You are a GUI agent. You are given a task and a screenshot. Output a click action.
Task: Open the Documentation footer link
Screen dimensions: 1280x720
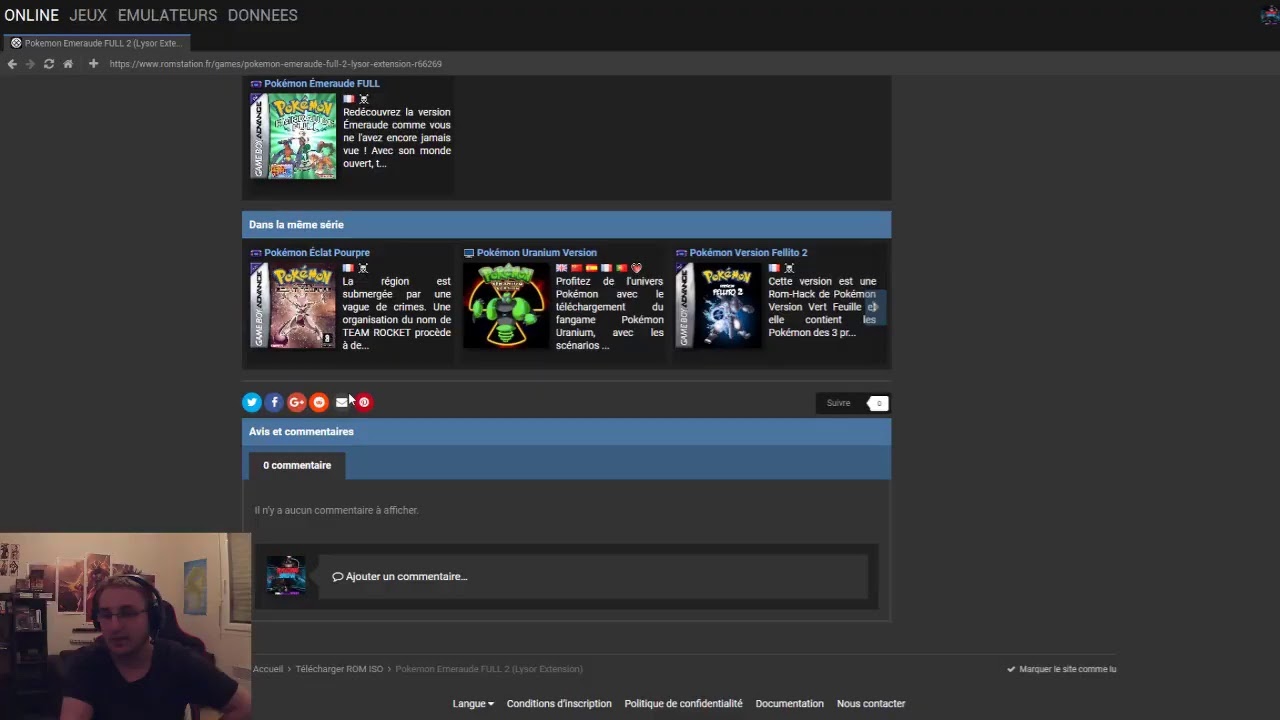pos(789,704)
